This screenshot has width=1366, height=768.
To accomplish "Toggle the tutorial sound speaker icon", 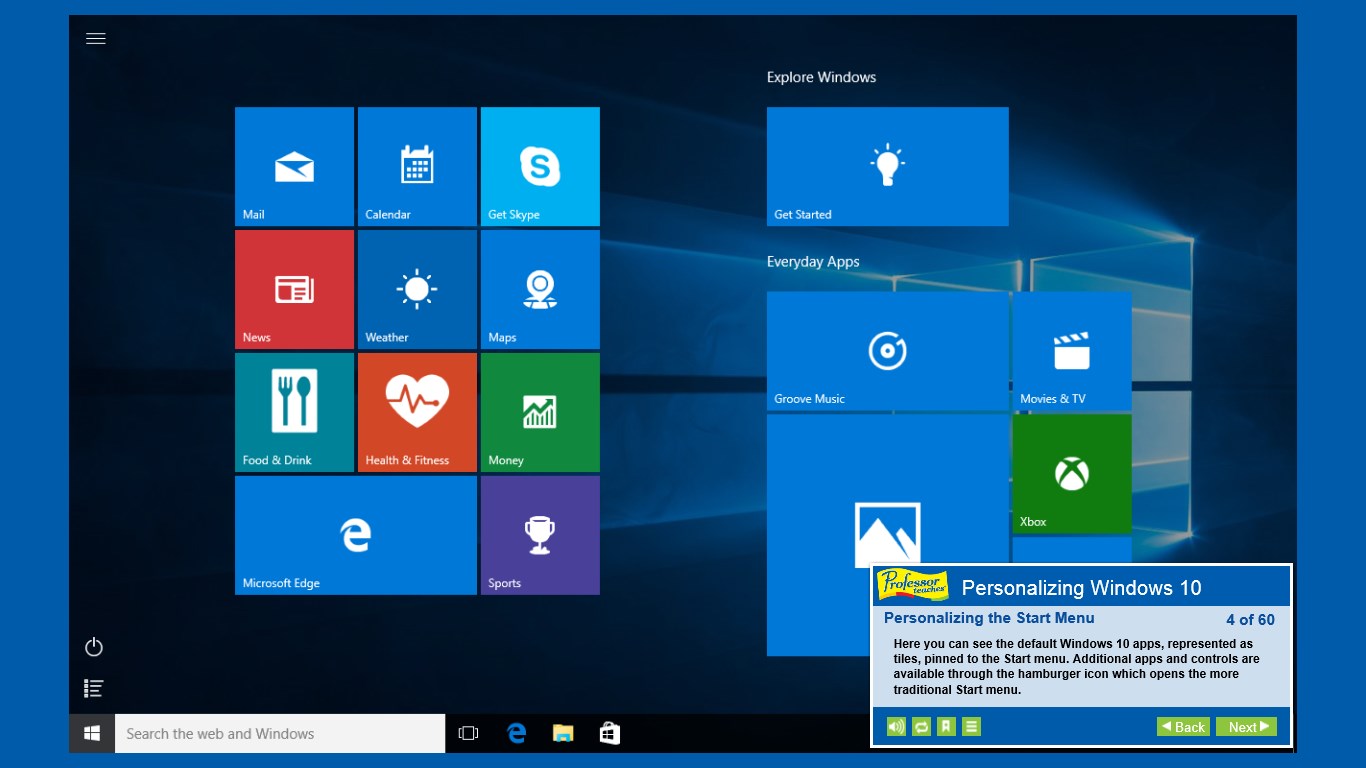I will click(896, 727).
